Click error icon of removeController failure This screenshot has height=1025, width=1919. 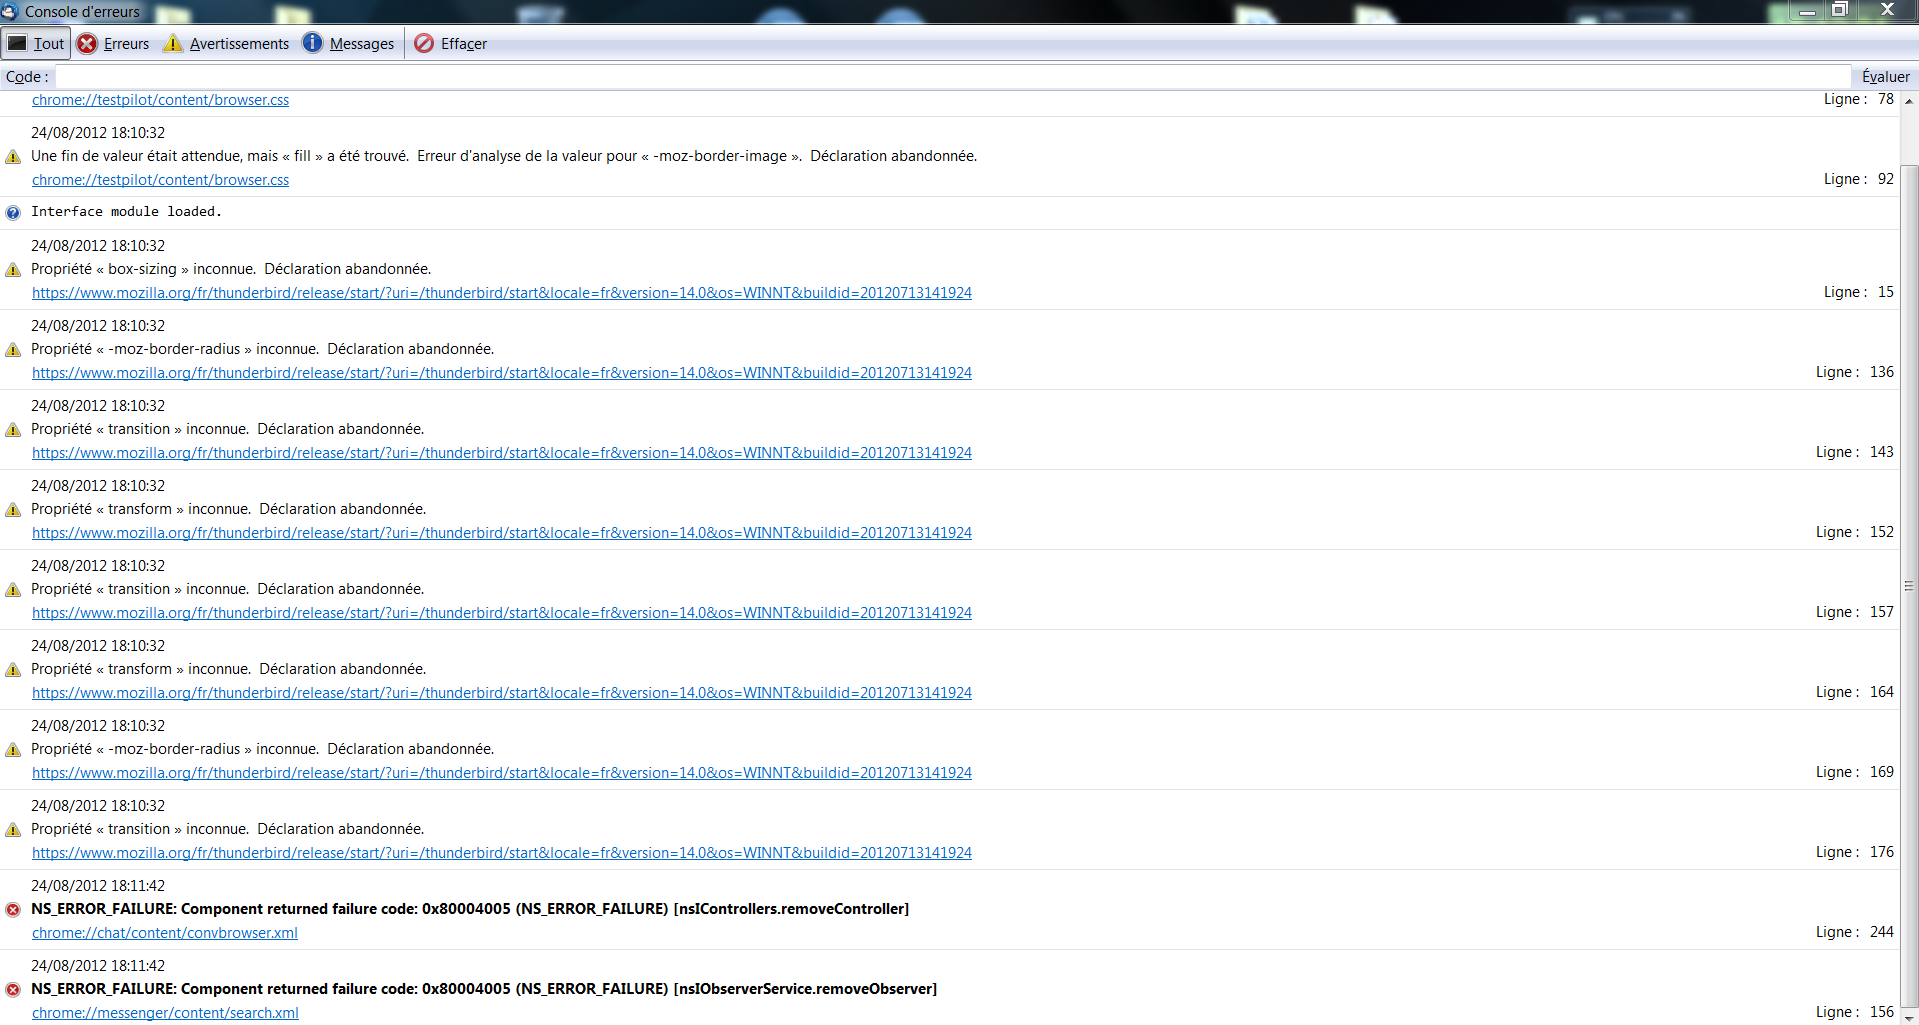[x=13, y=910]
